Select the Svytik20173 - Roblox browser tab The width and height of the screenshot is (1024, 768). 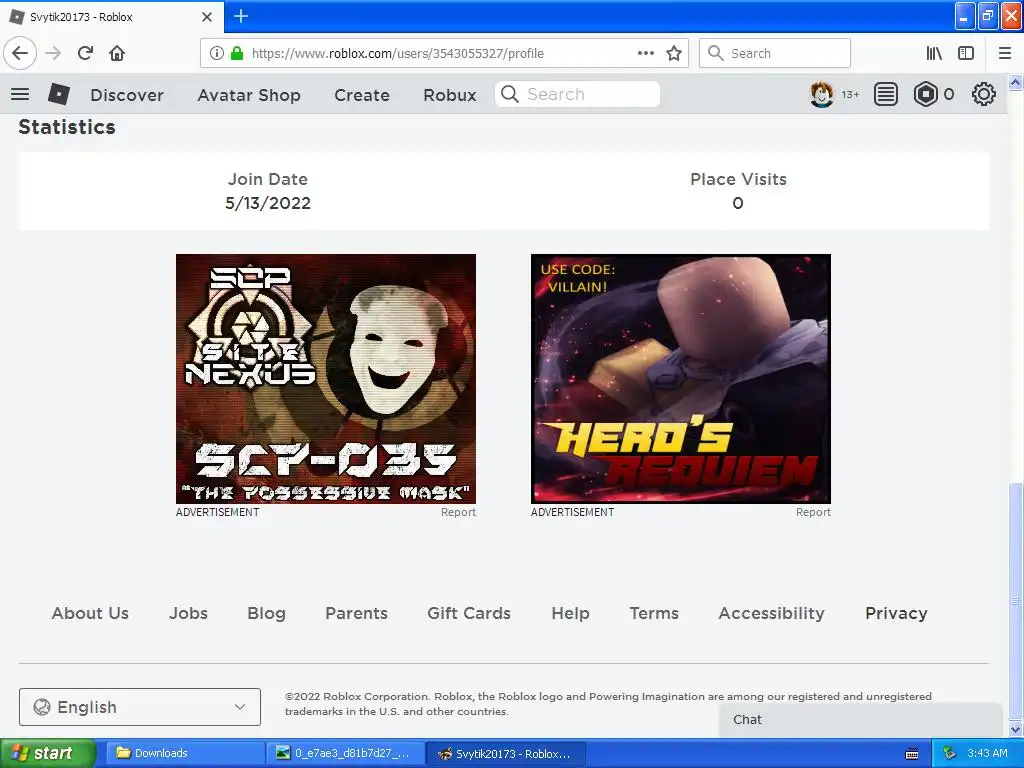(x=111, y=17)
